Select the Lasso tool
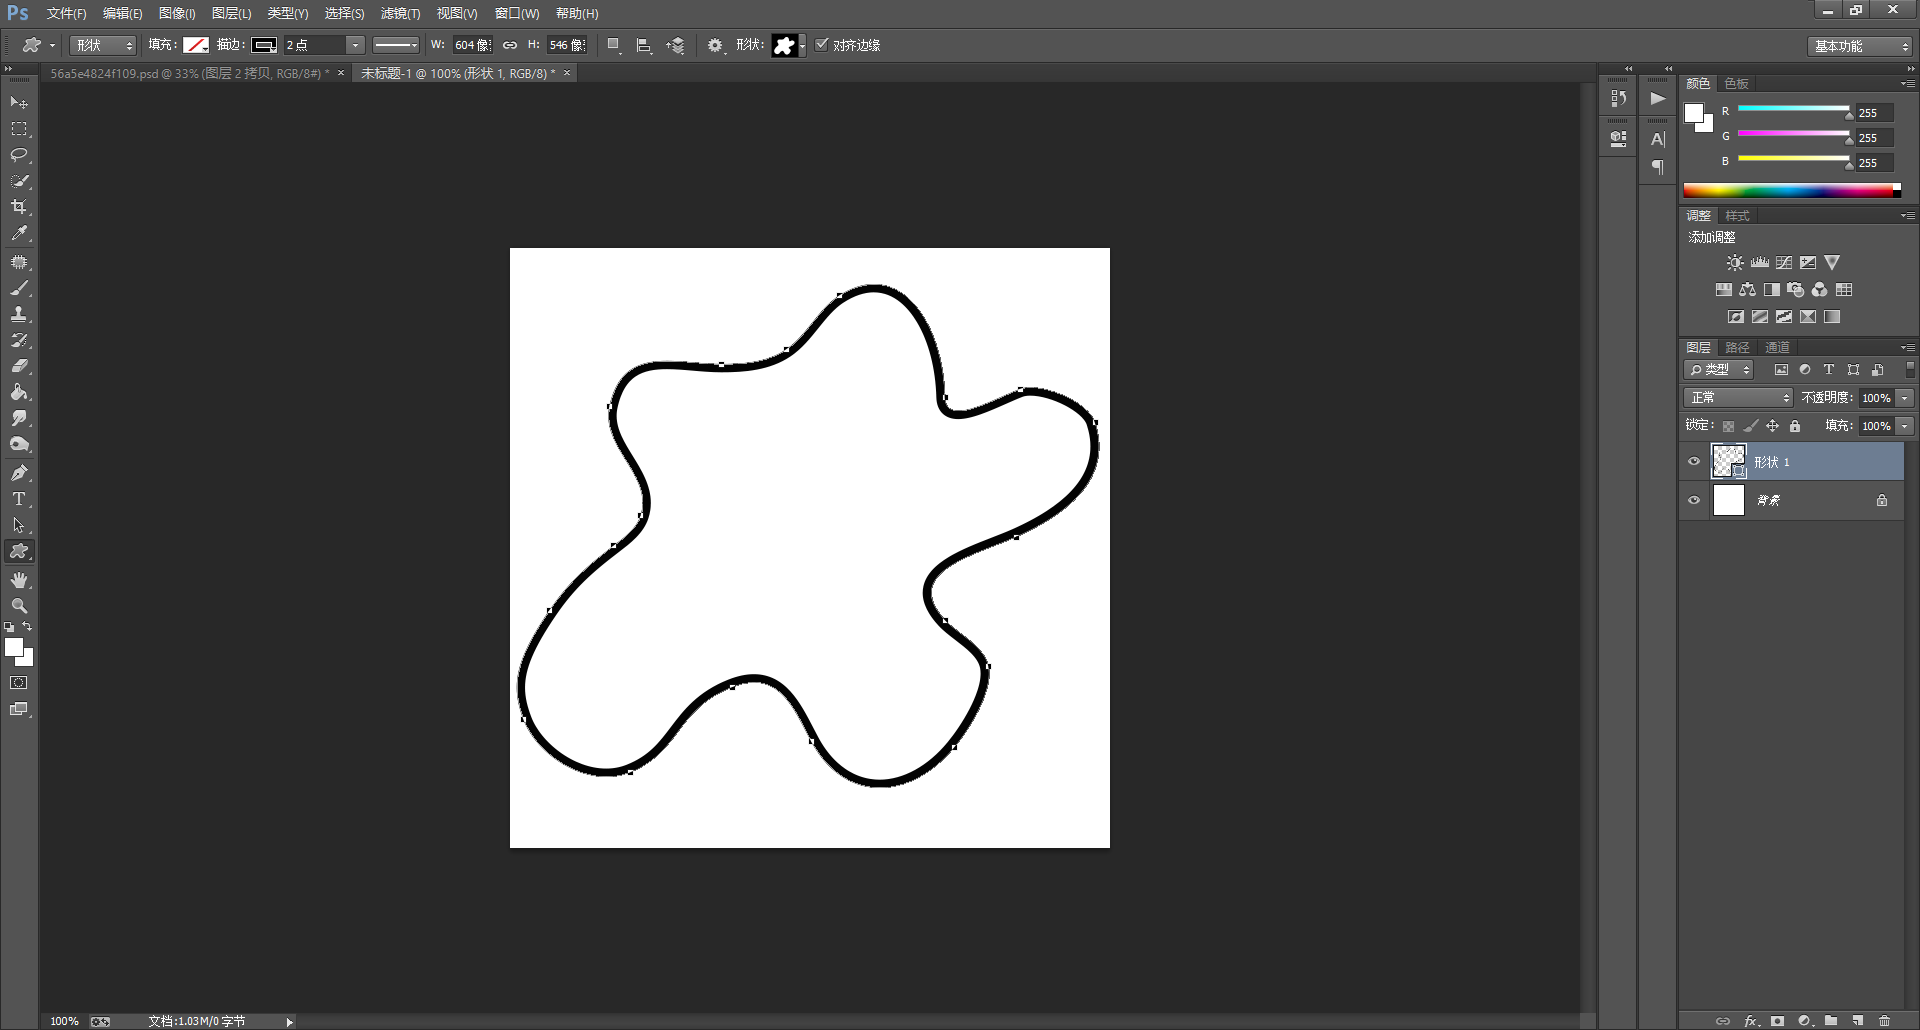 (x=19, y=155)
